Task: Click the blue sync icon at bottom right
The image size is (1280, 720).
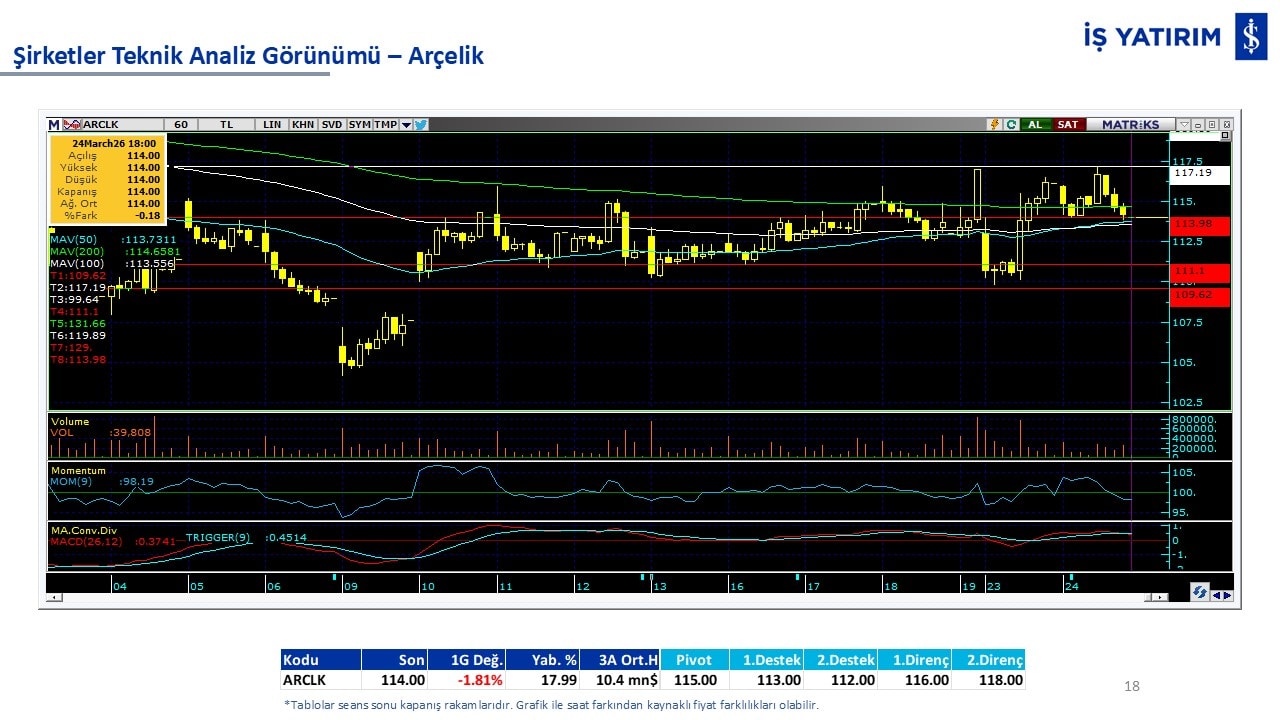Action: coord(1198,594)
